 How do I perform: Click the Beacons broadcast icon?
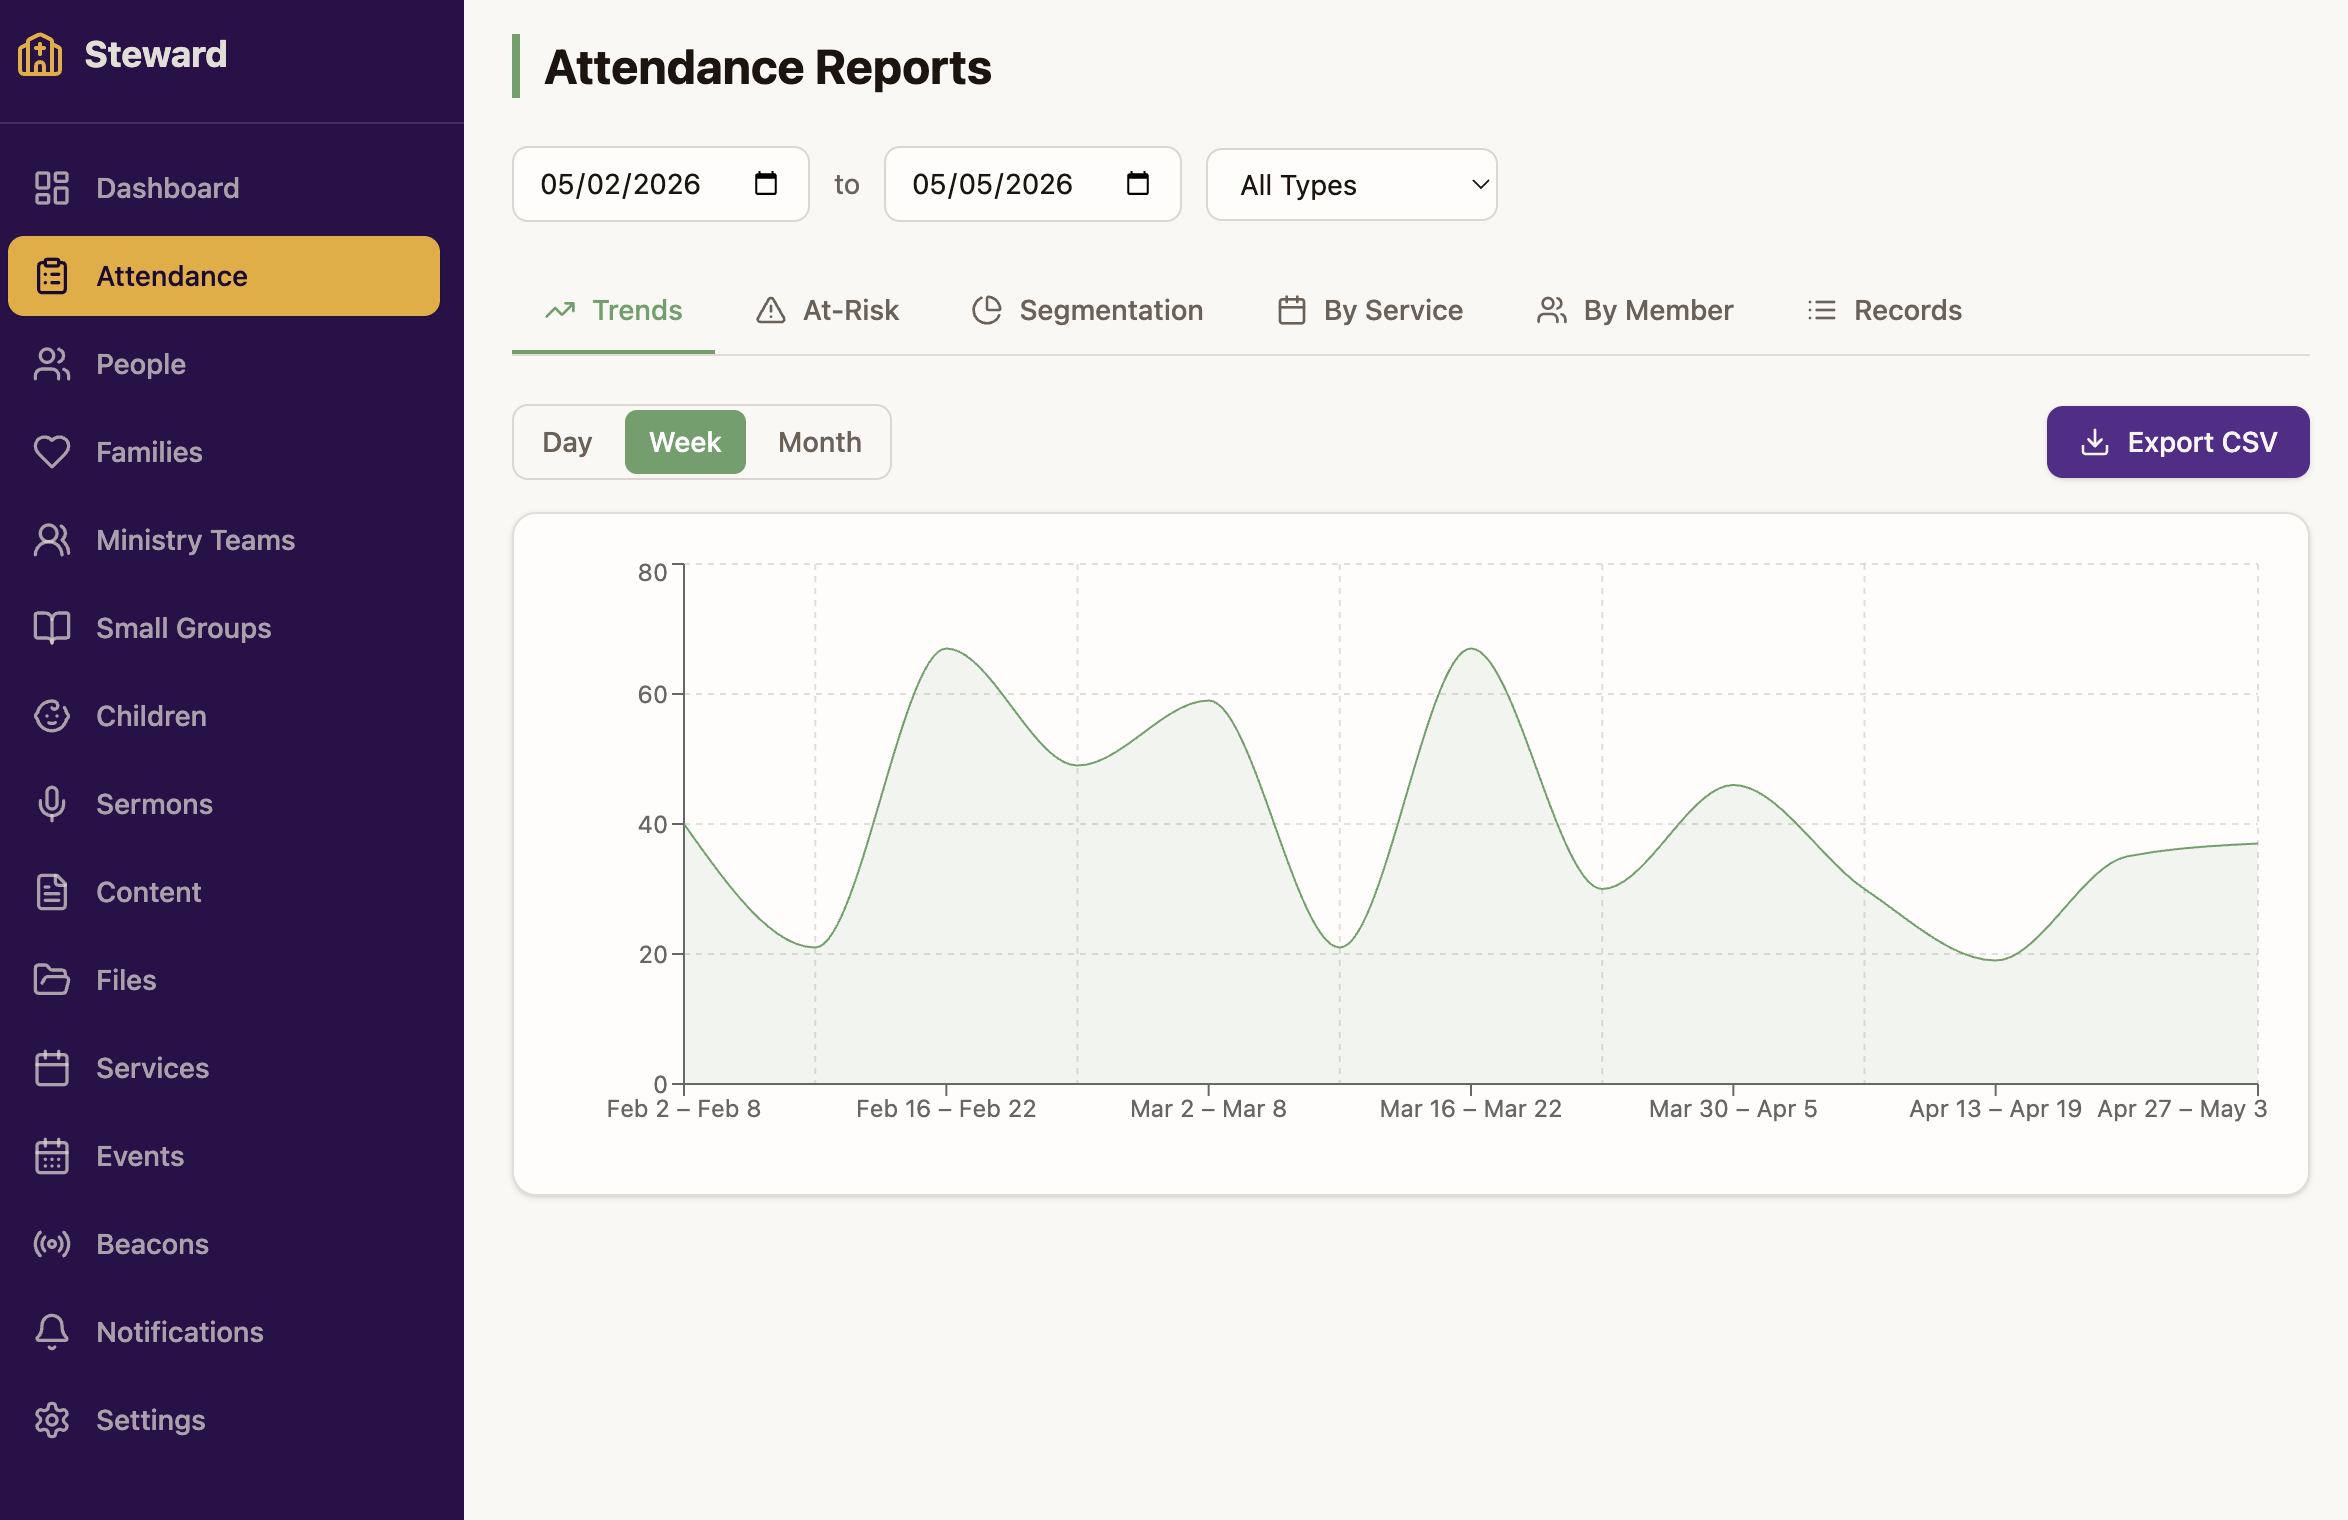tap(52, 1244)
